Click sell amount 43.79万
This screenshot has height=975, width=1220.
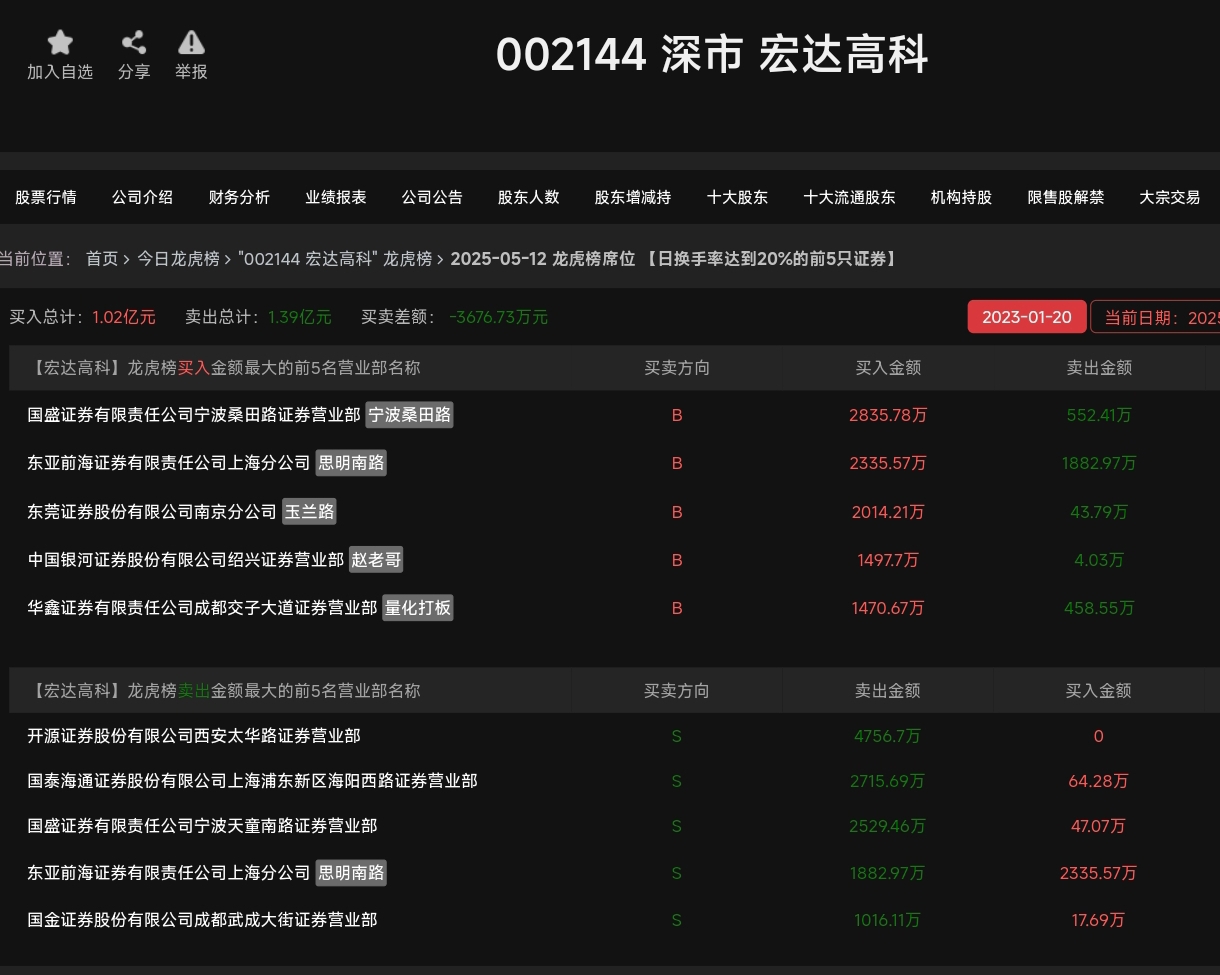coord(1099,512)
